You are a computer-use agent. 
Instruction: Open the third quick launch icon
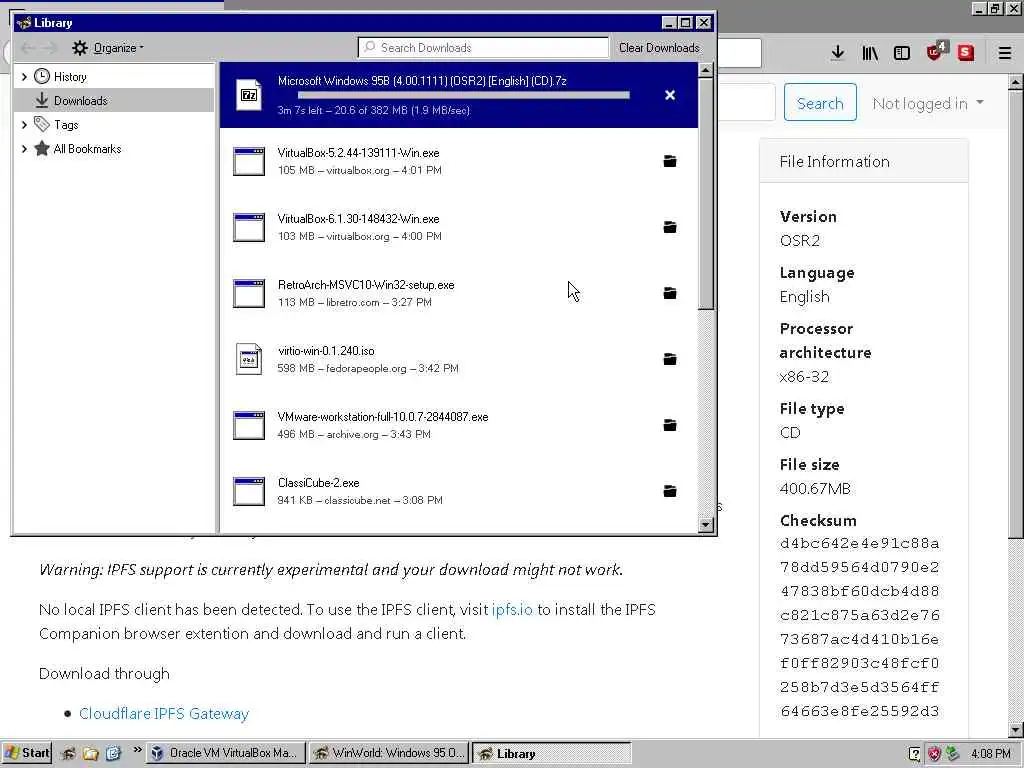tap(113, 754)
